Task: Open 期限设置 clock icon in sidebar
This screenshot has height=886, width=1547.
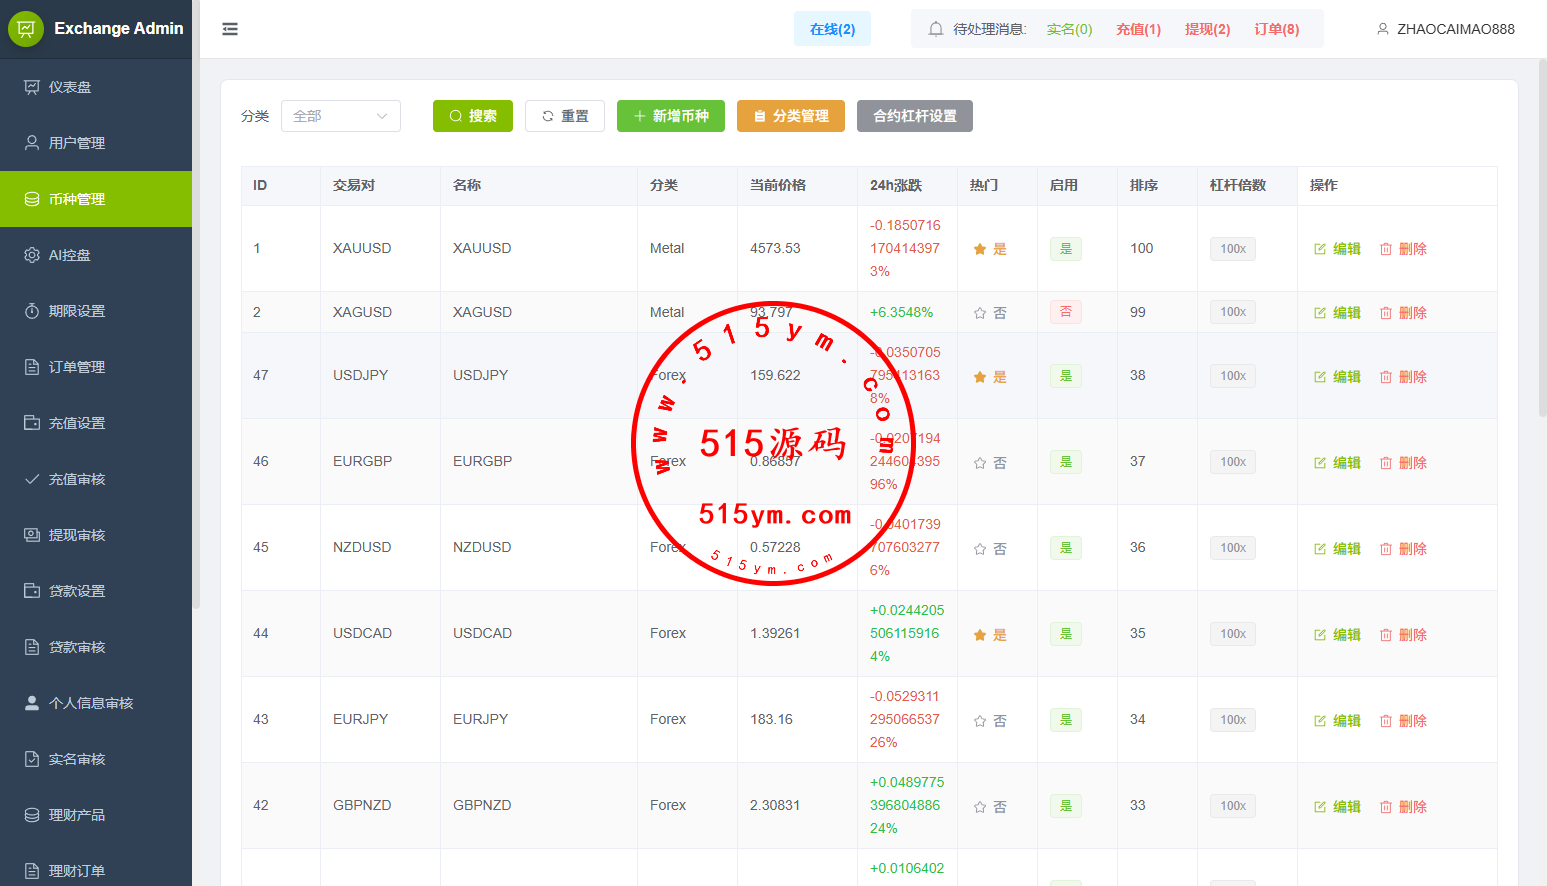Action: tap(32, 311)
